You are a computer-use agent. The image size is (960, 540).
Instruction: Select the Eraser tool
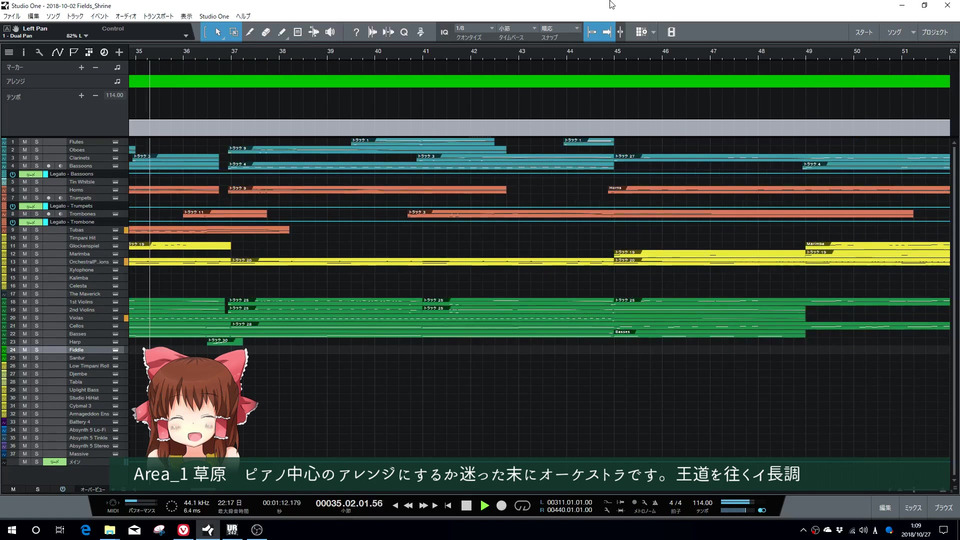click(x=266, y=32)
